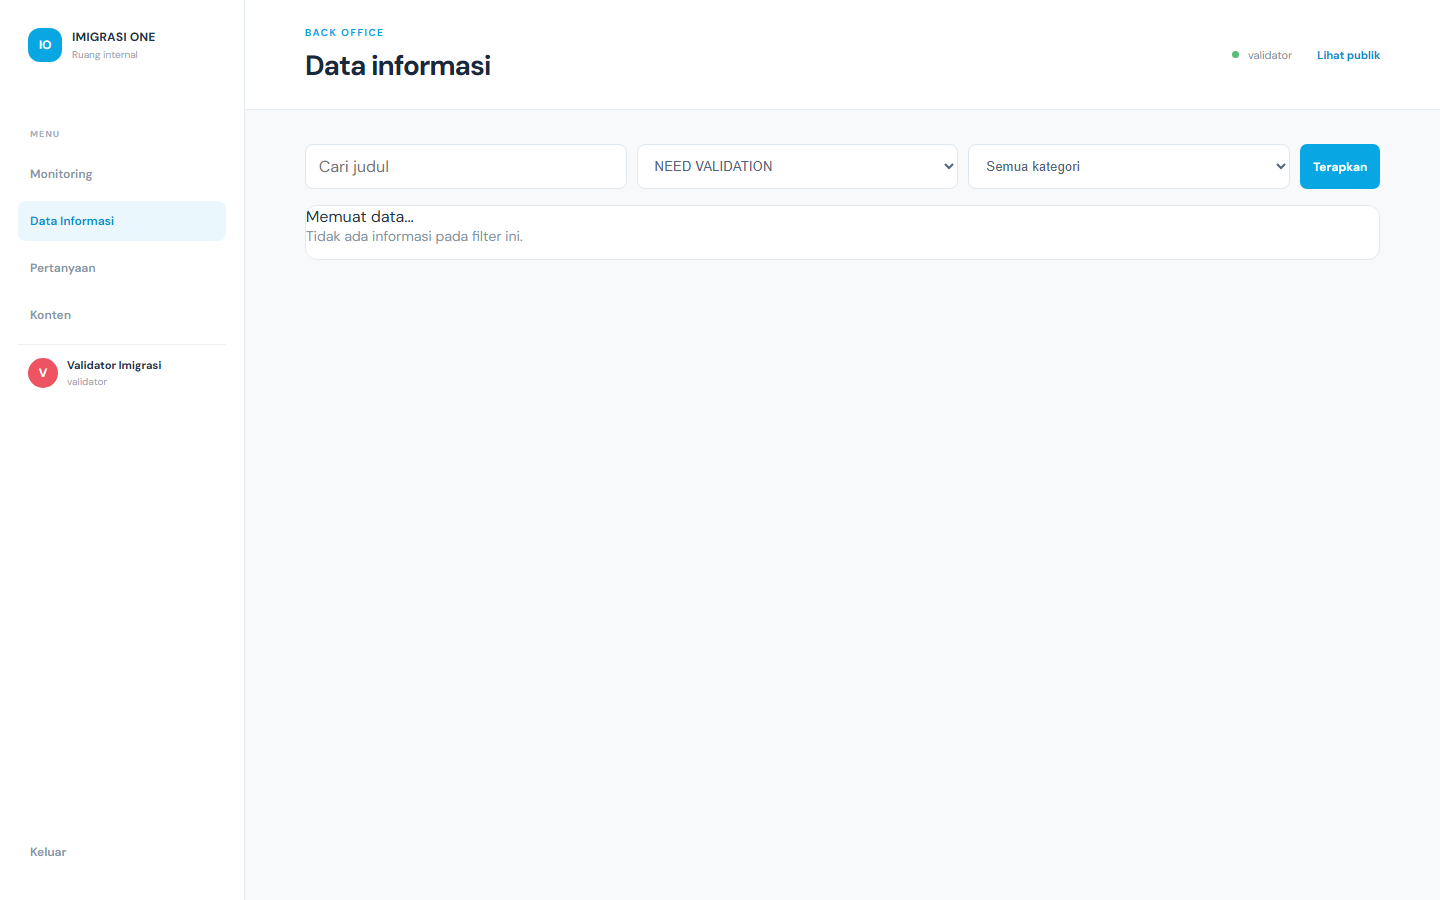Click the IMIGRASI ONE brand title
Viewport: 1440px width, 900px height.
coord(114,37)
